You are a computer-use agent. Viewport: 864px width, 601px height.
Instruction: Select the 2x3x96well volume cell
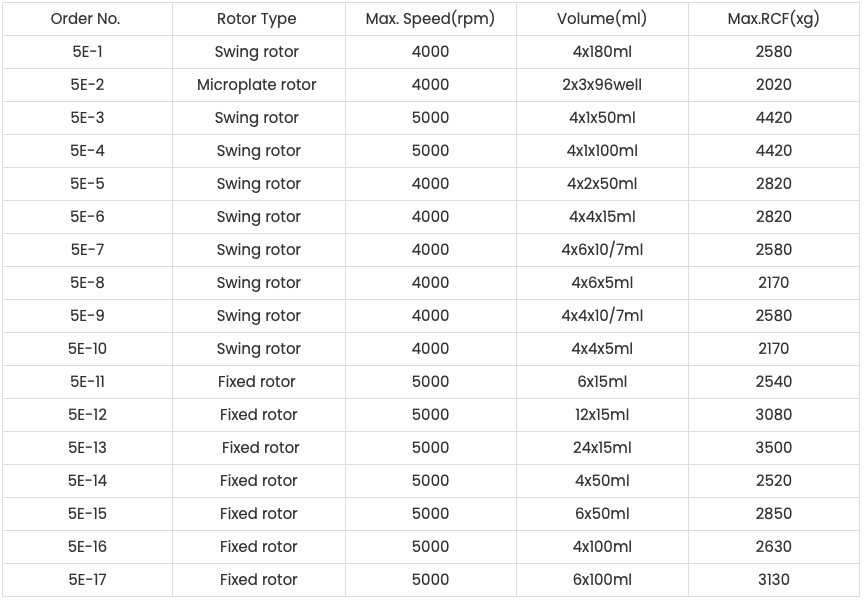click(602, 85)
